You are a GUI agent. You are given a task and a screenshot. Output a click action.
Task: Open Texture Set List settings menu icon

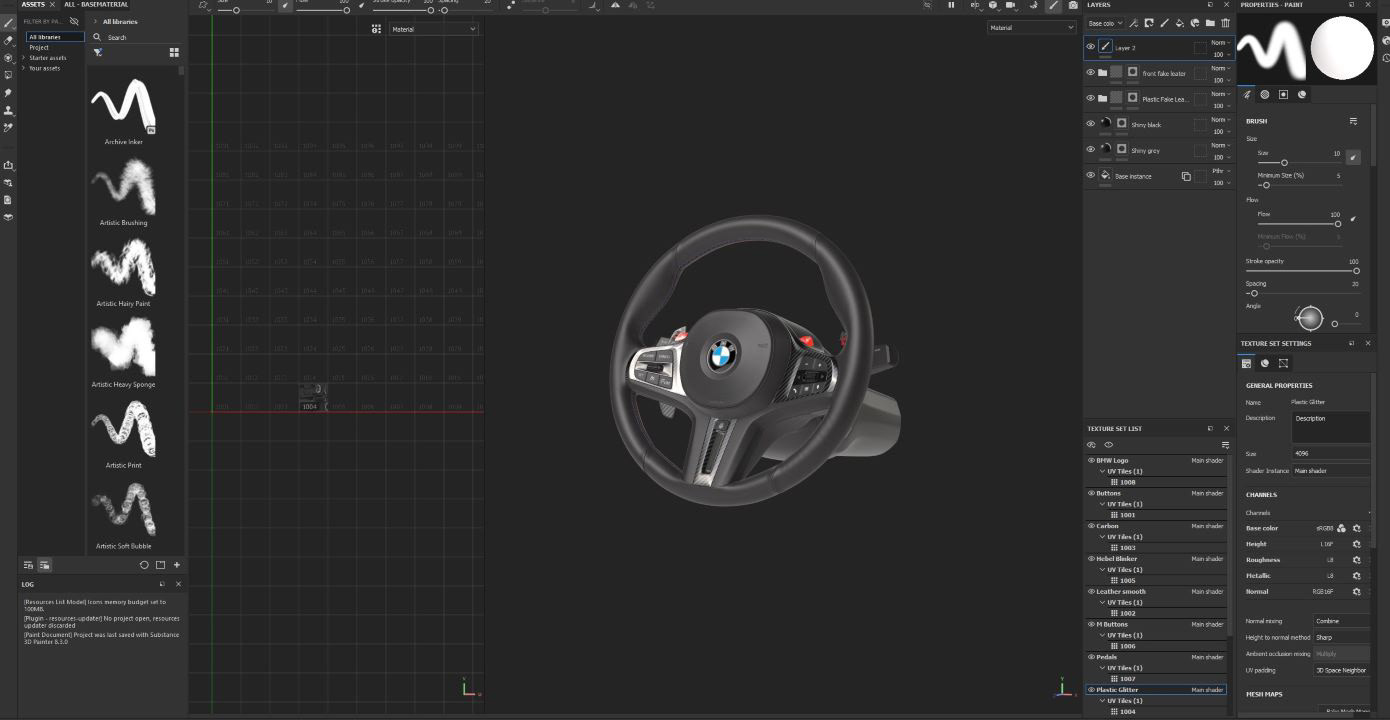coord(1225,445)
